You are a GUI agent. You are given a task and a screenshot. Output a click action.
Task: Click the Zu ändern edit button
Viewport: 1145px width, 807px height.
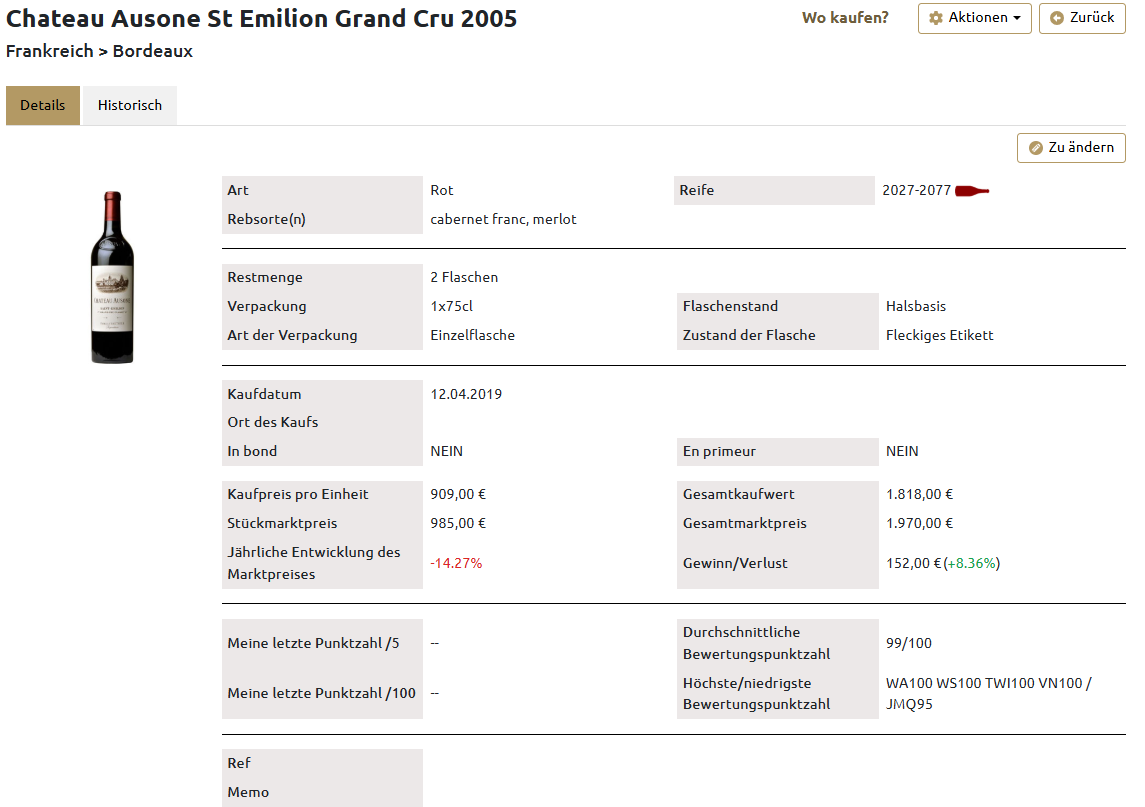(1071, 148)
